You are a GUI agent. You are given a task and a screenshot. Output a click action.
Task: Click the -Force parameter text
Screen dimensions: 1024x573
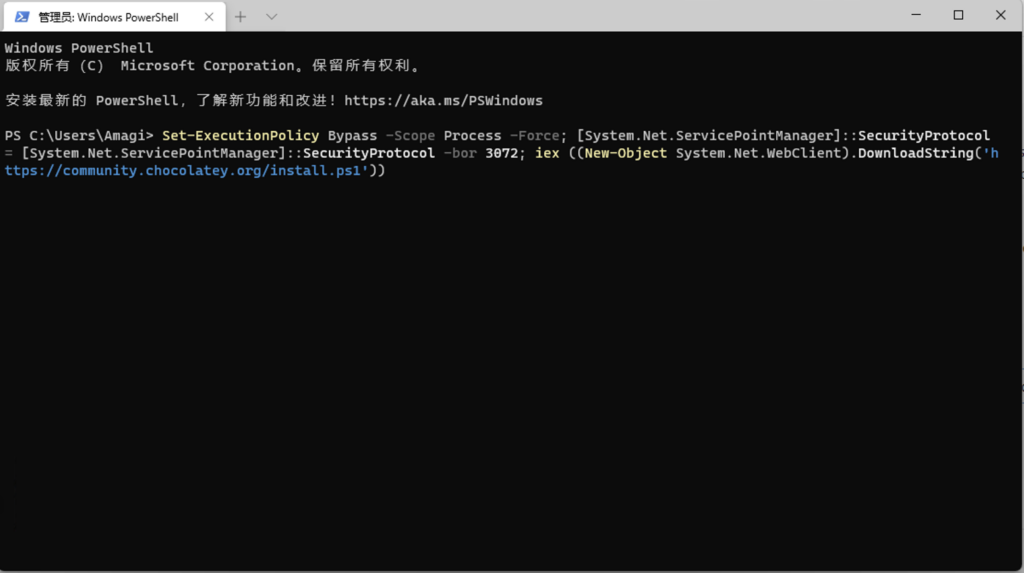tap(534, 135)
